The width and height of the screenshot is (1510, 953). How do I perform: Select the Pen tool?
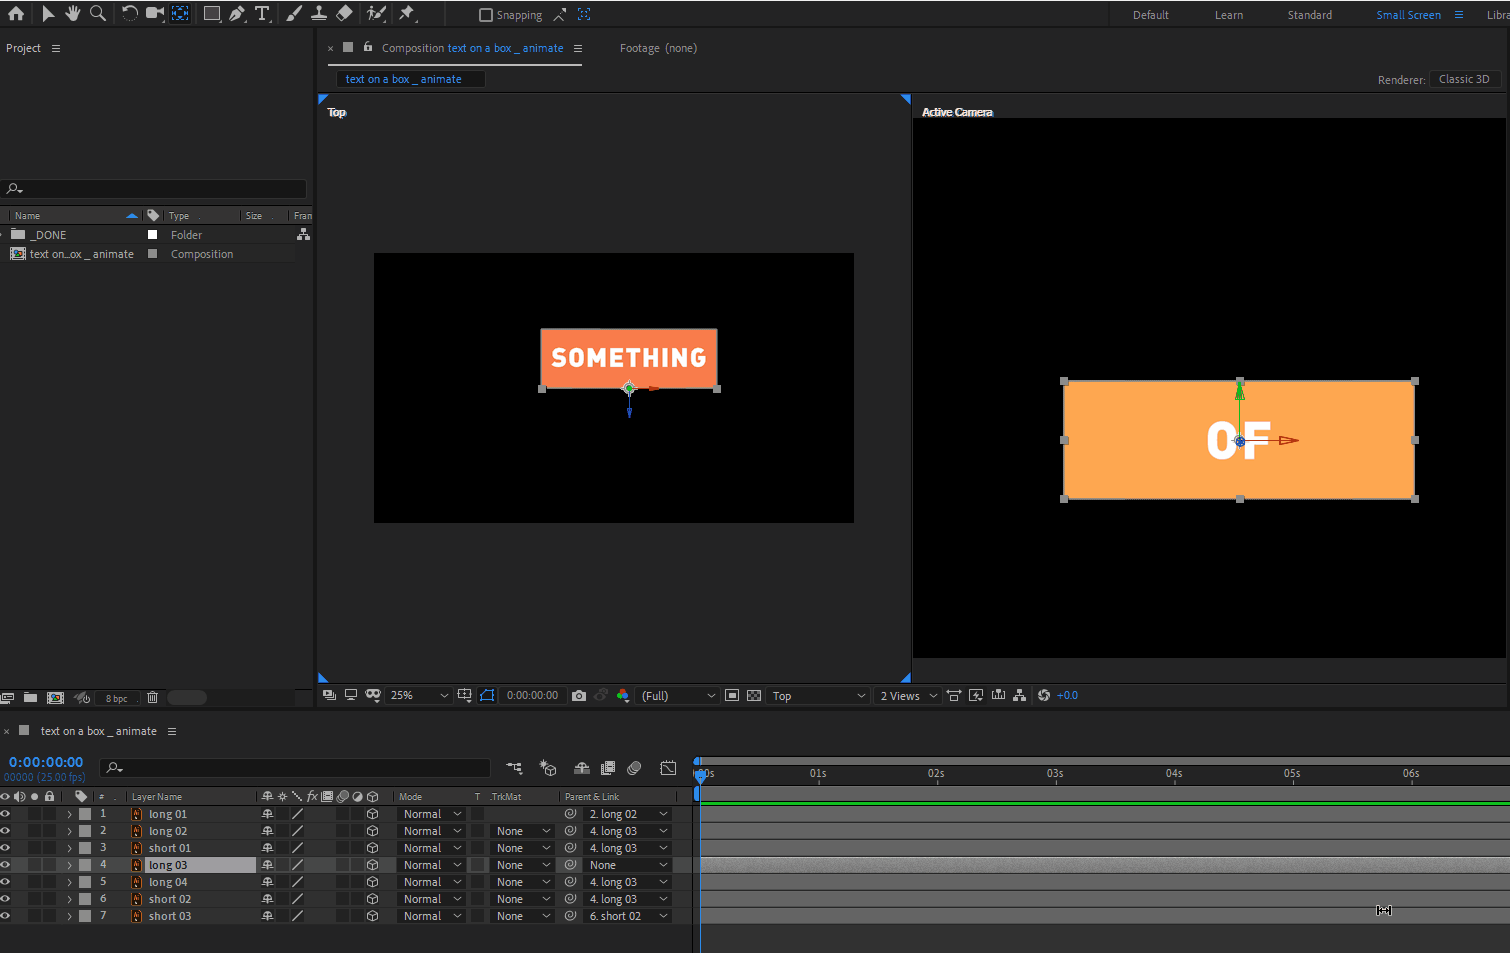point(237,14)
